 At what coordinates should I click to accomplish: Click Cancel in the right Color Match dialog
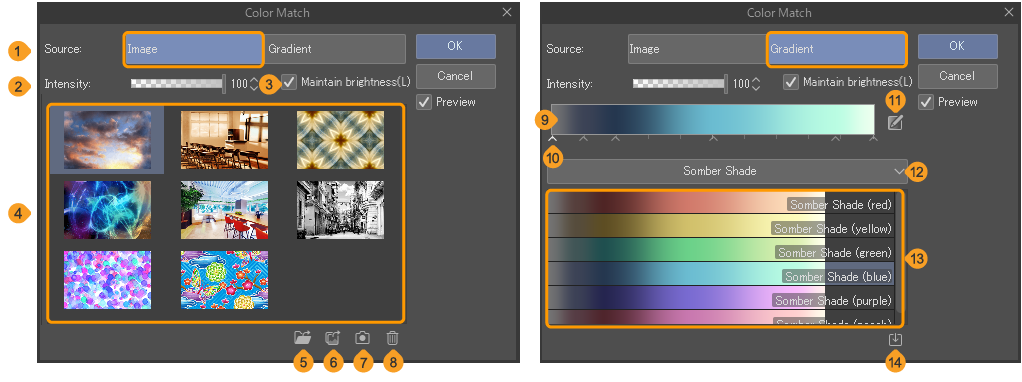[957, 76]
